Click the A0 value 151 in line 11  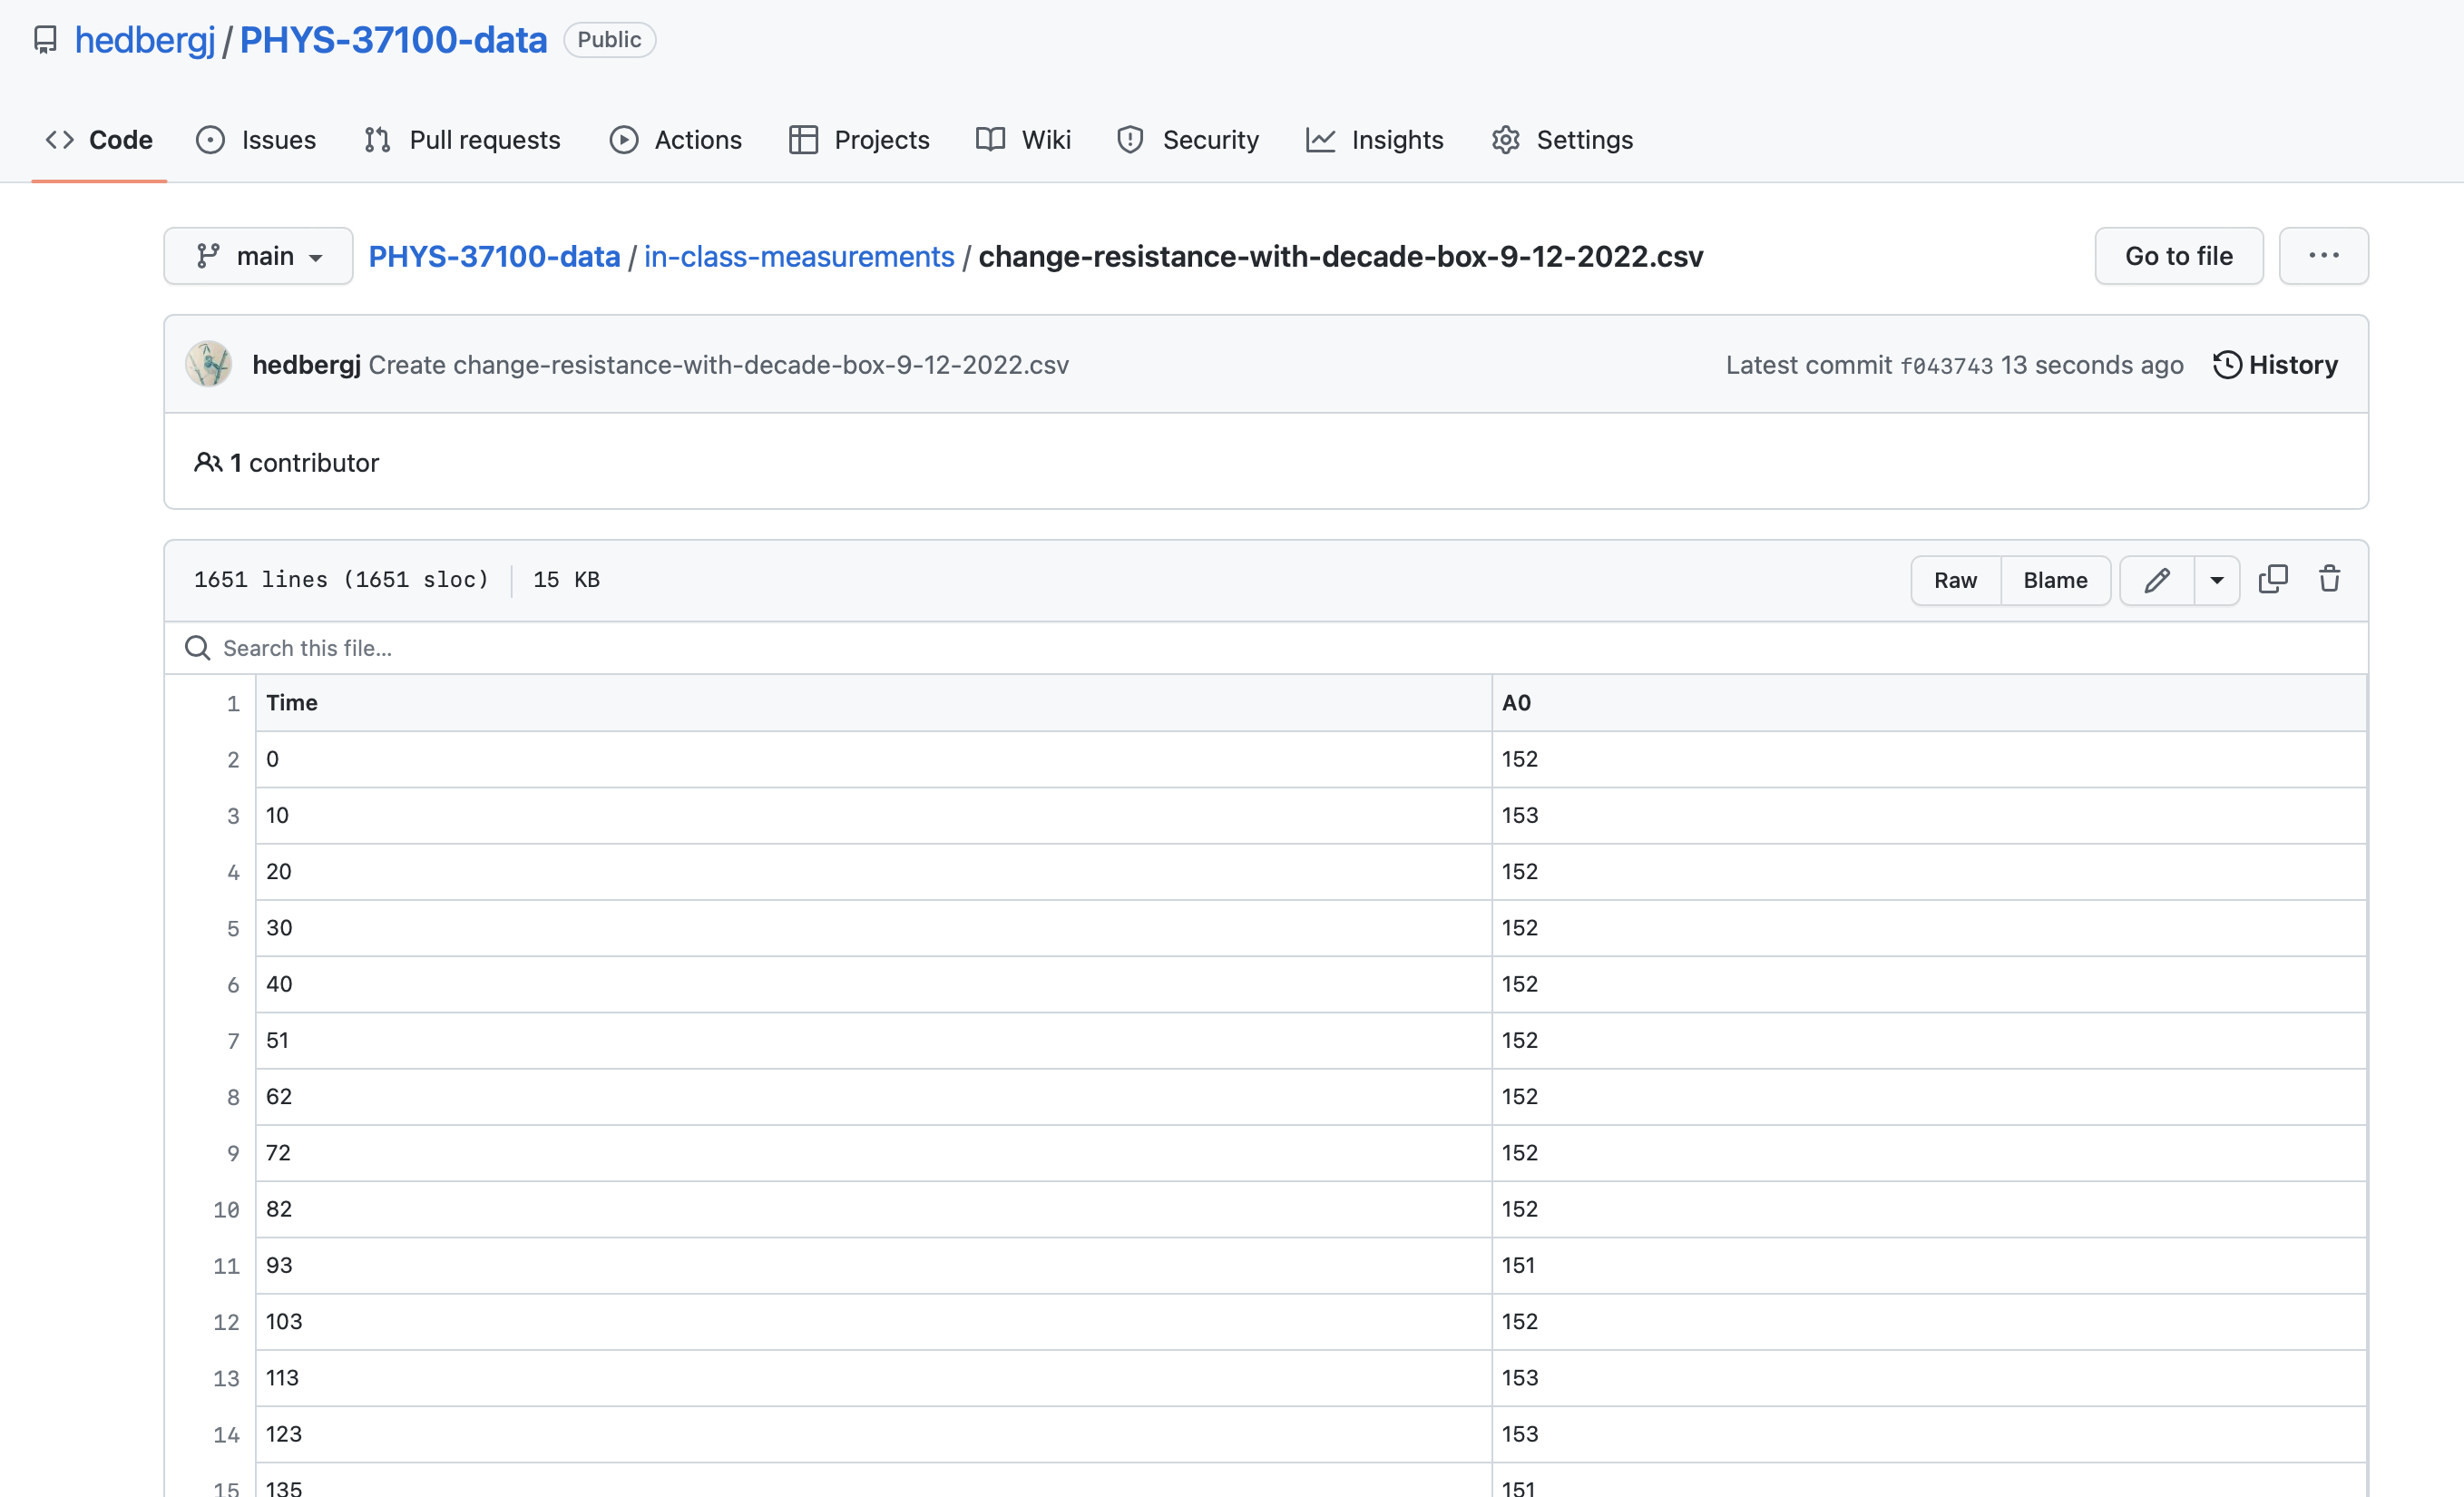1929,1266
